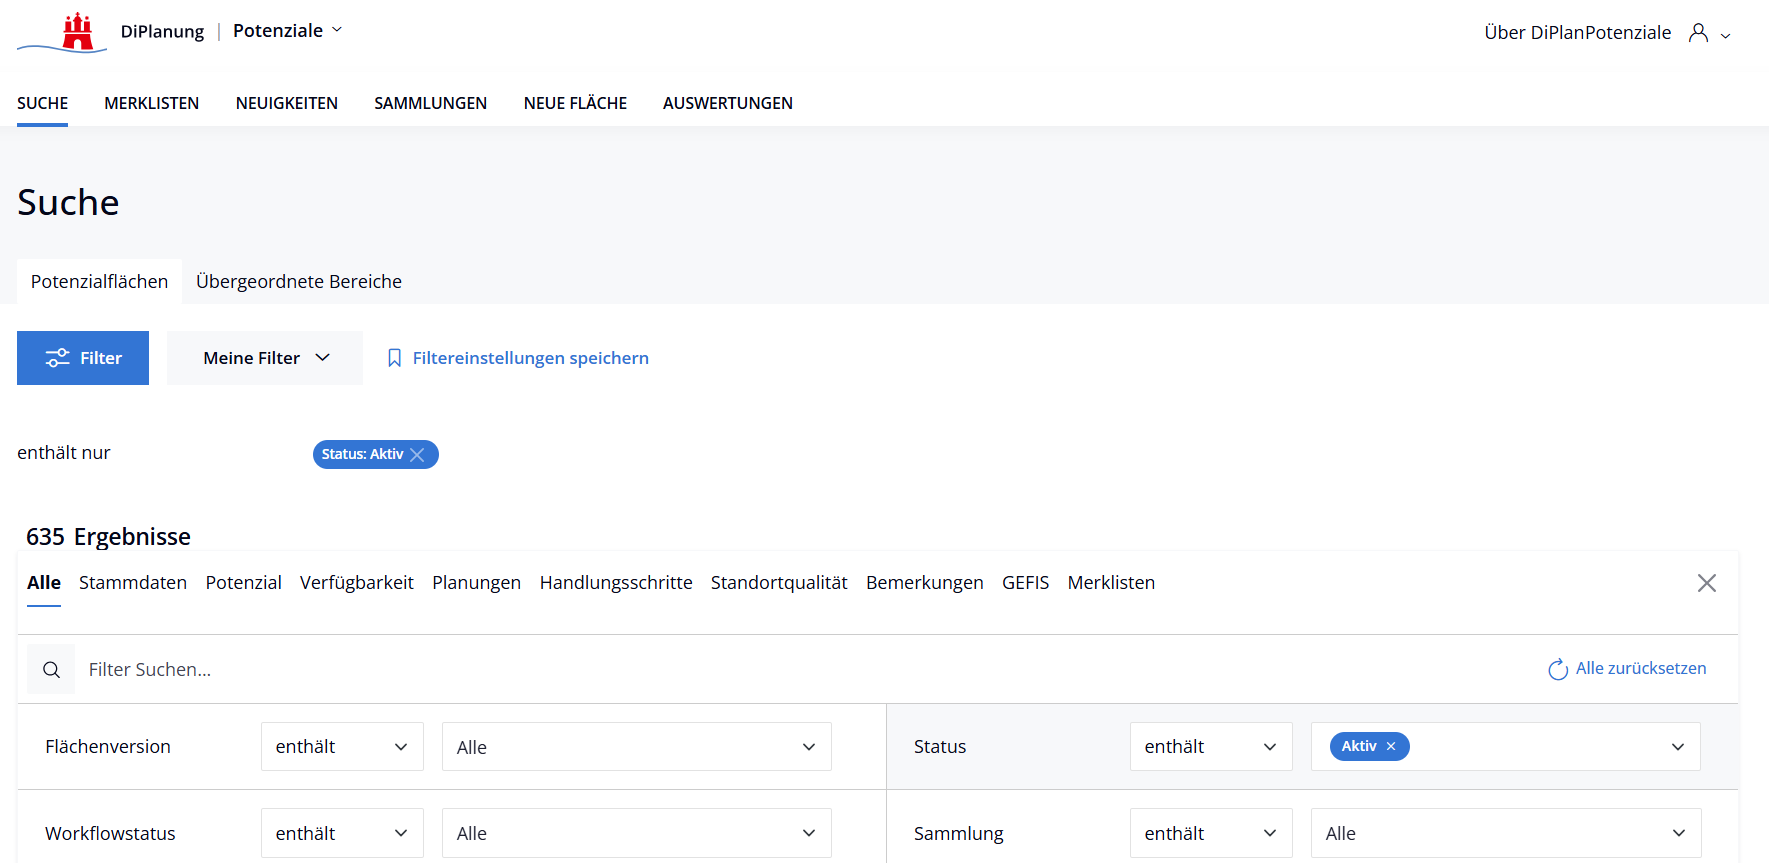Click the Alle zurücksetzen reset icon
The width and height of the screenshot is (1769, 863).
(x=1557, y=669)
